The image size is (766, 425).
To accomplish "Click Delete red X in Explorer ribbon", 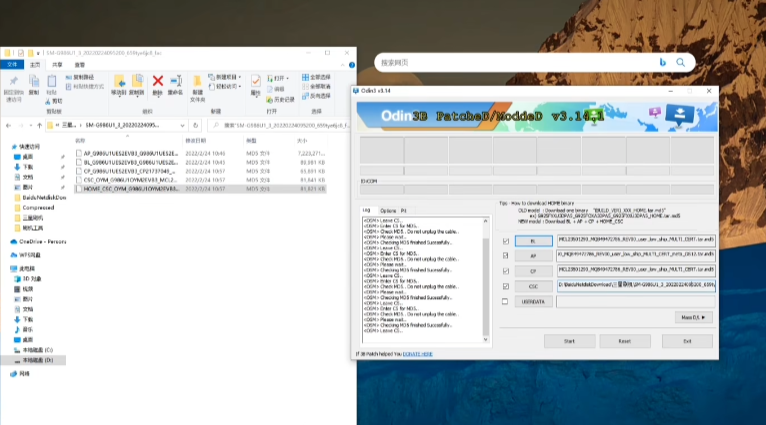I will point(157,81).
